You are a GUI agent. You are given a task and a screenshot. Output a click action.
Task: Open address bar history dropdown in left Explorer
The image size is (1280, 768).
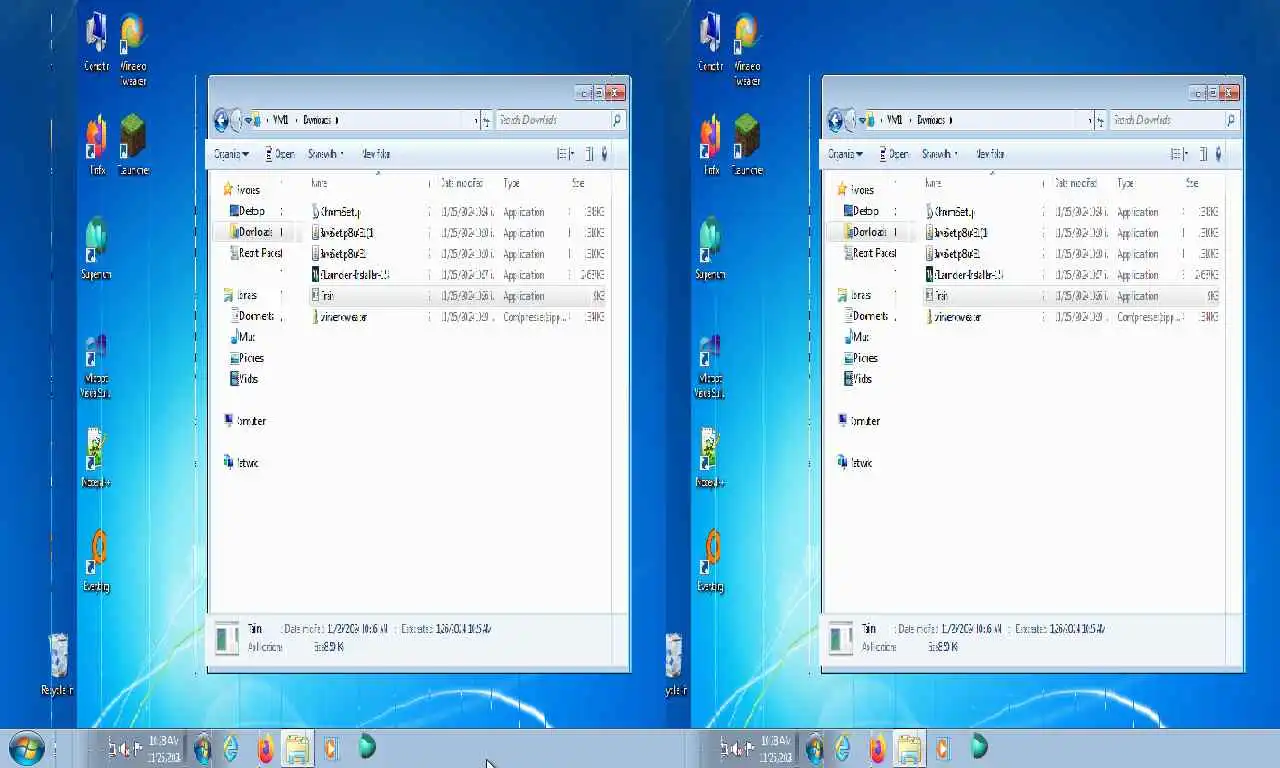[x=475, y=120]
